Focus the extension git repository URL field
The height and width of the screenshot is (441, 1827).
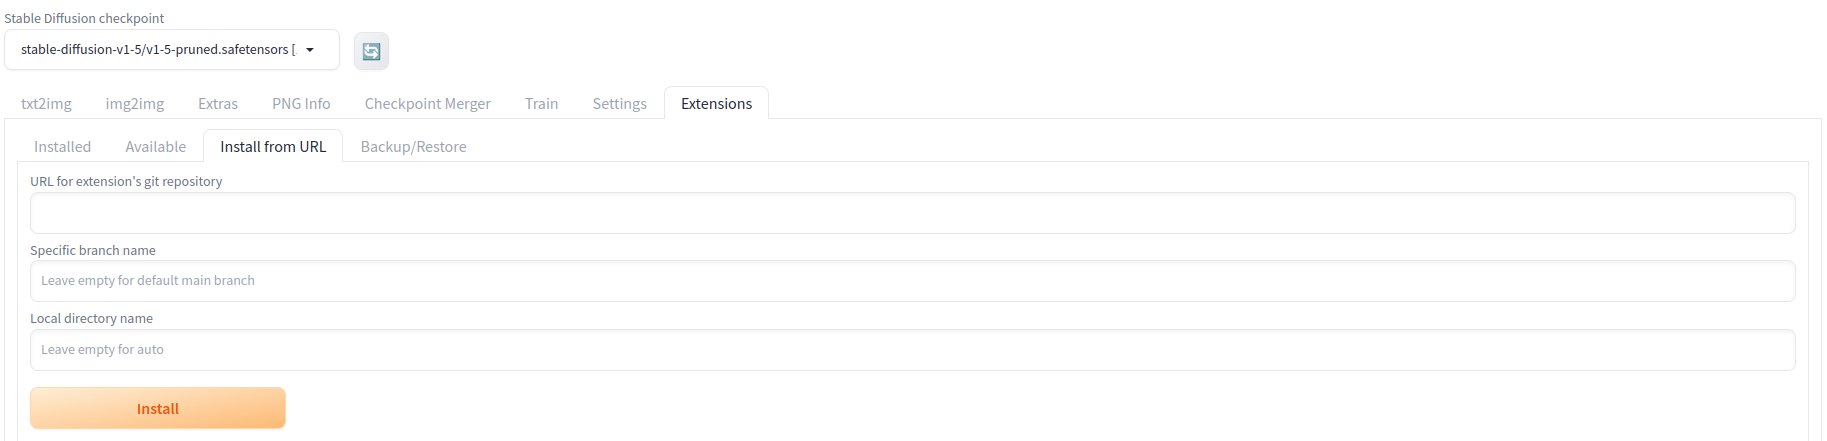point(912,213)
